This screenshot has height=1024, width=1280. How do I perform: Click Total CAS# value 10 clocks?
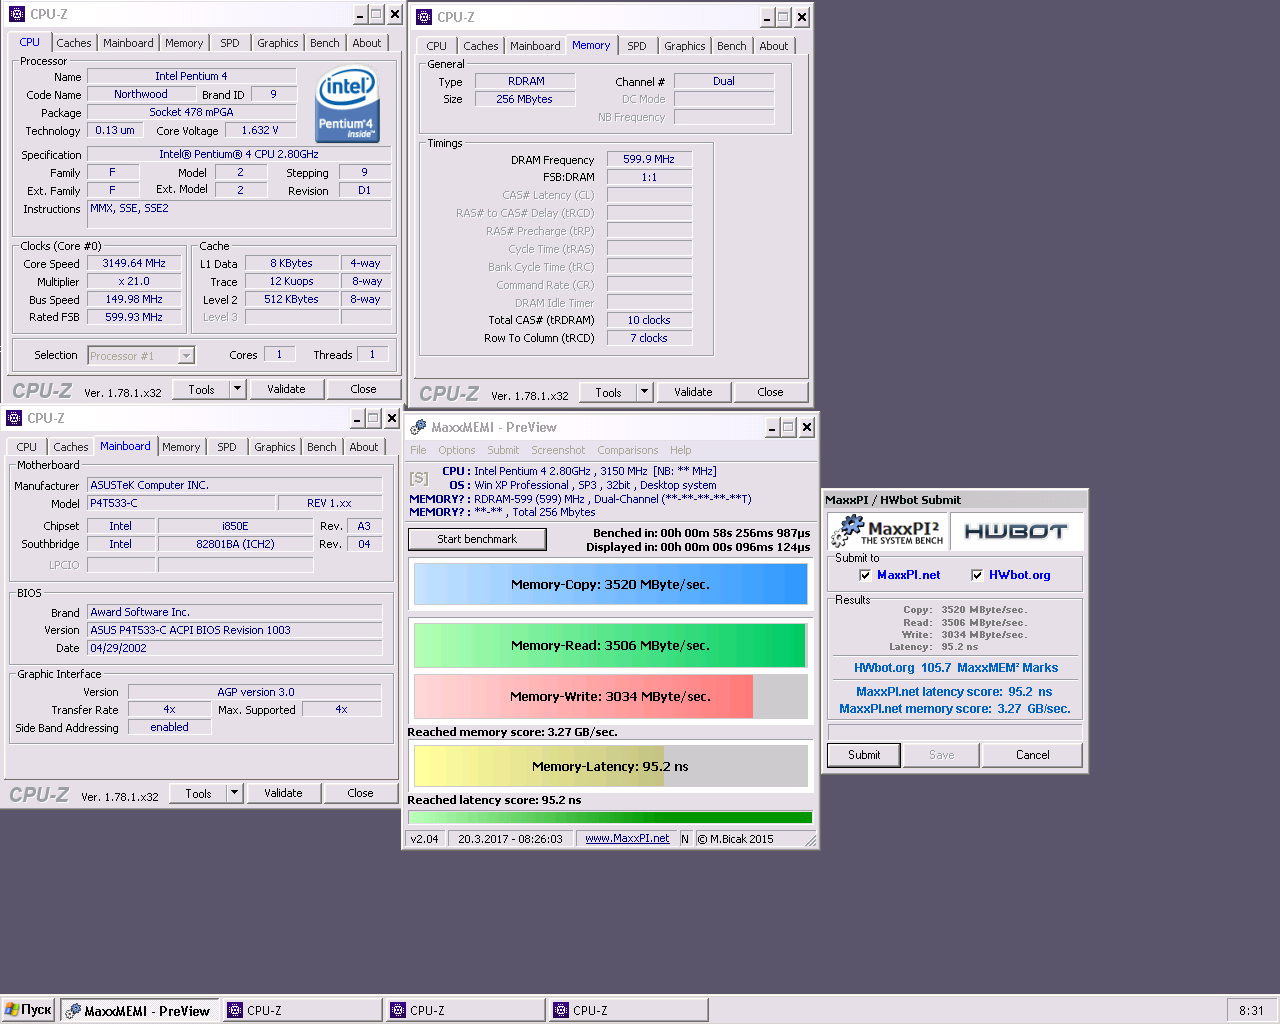[x=649, y=320]
